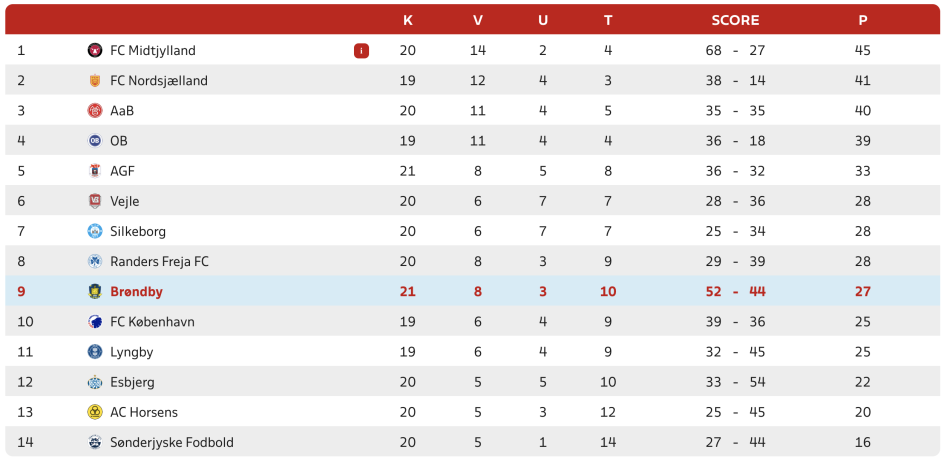Open the Randers Freja FC team link

click(159, 262)
